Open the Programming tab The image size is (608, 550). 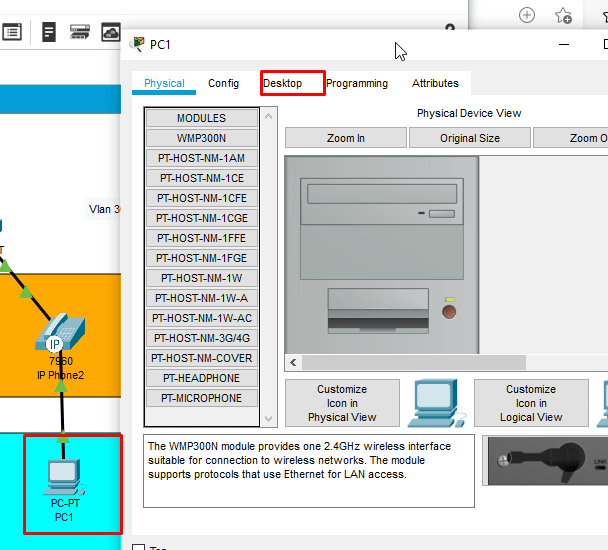tap(357, 83)
